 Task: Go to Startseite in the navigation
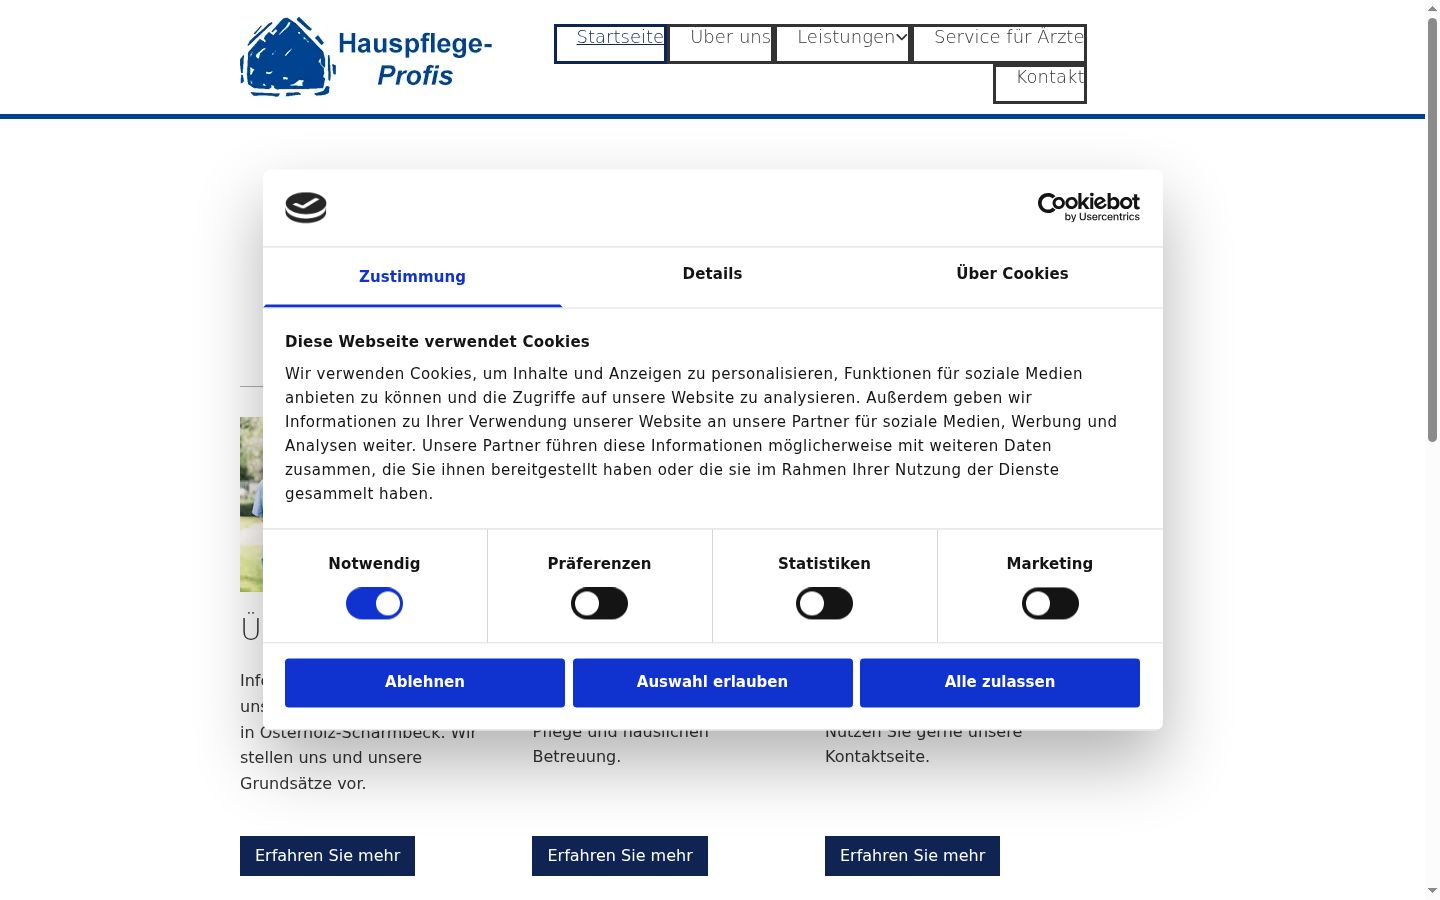[x=611, y=44]
